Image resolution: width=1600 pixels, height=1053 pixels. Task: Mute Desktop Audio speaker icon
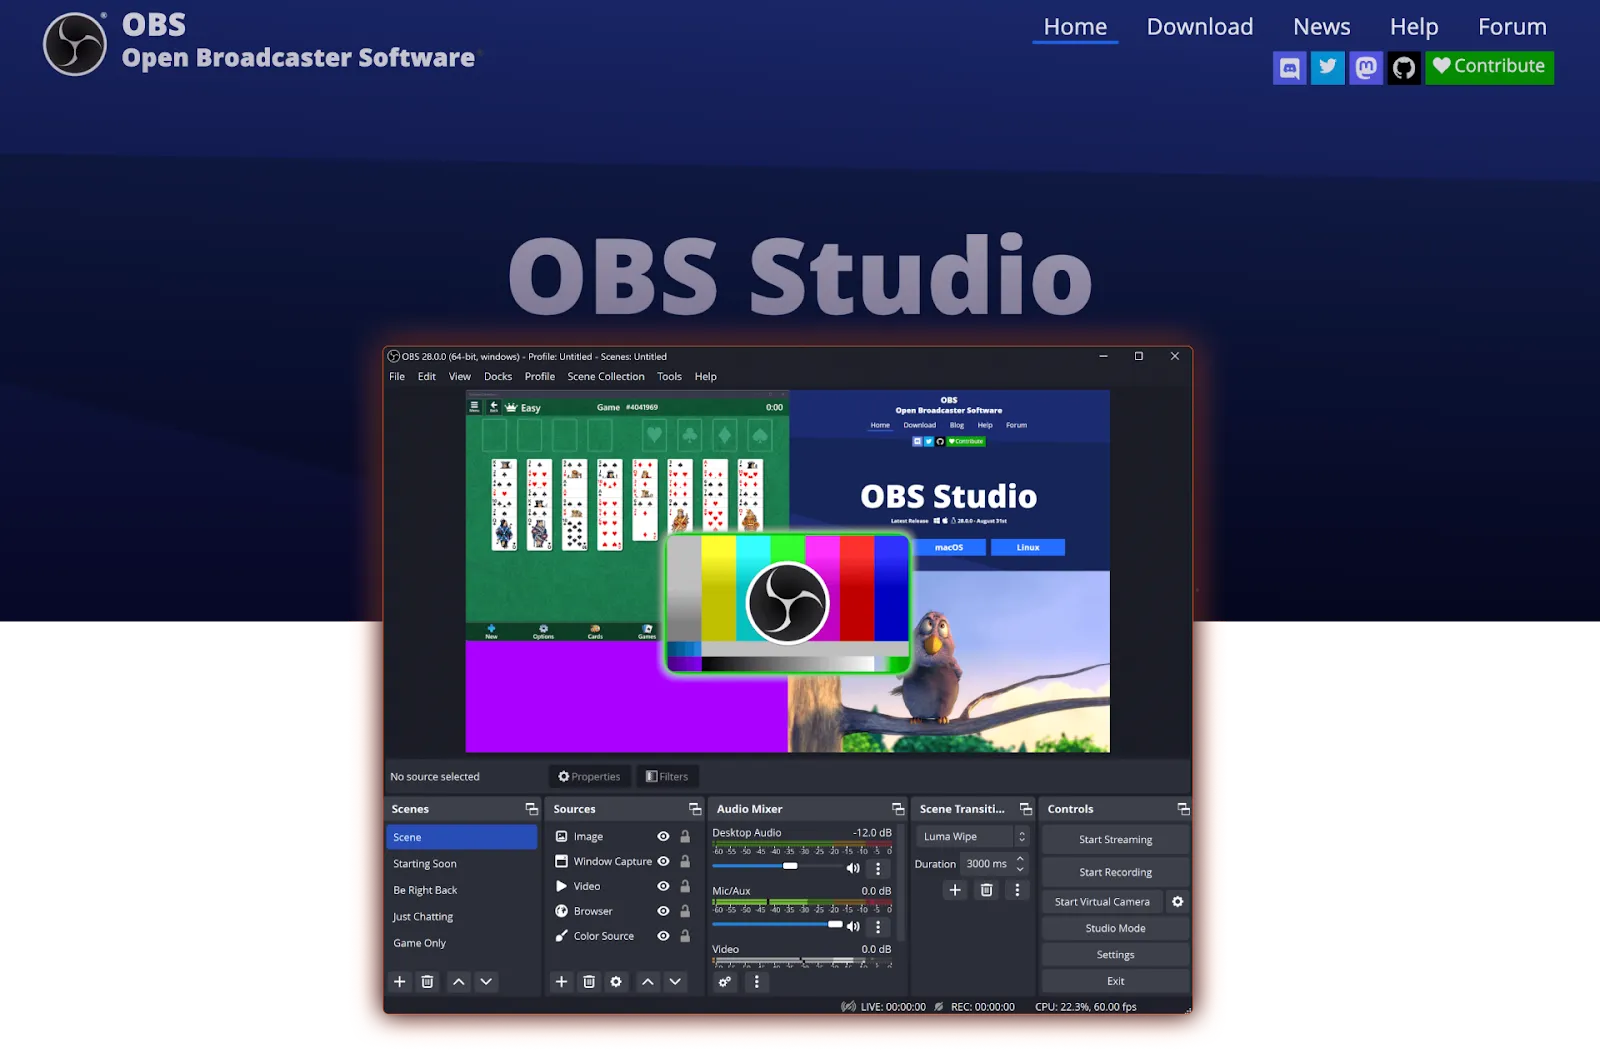pos(853,868)
